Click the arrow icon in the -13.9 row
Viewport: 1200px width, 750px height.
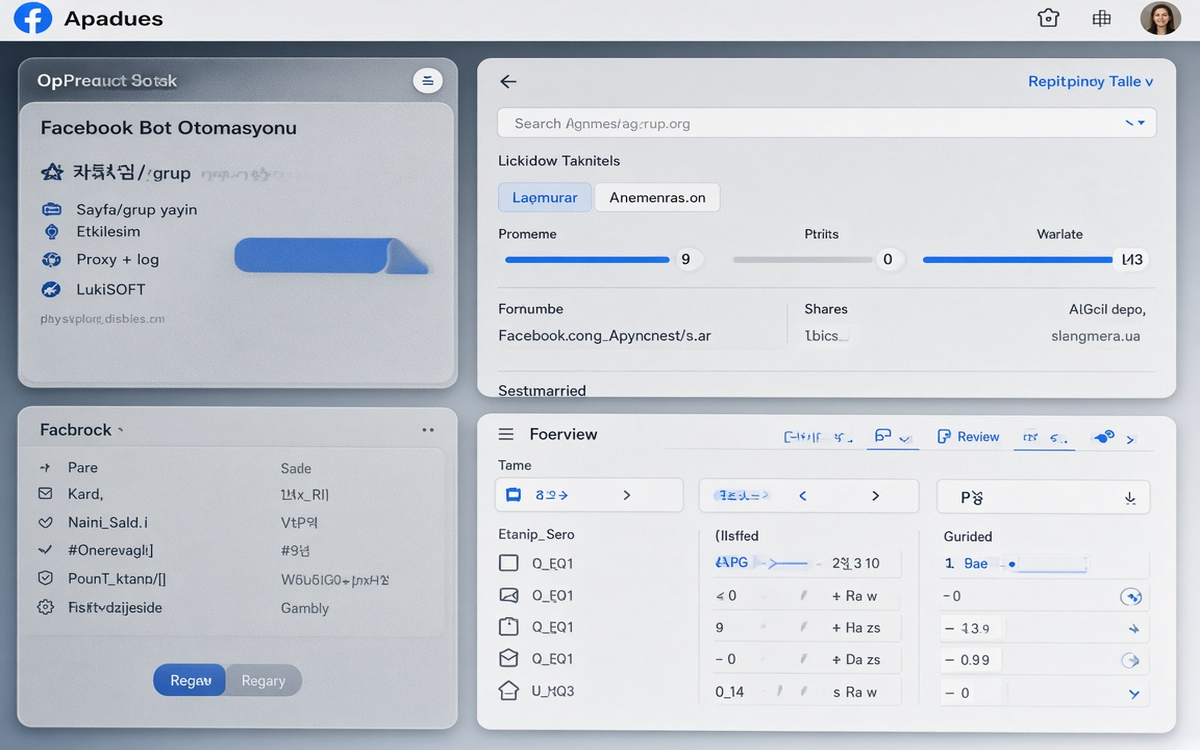point(1134,629)
